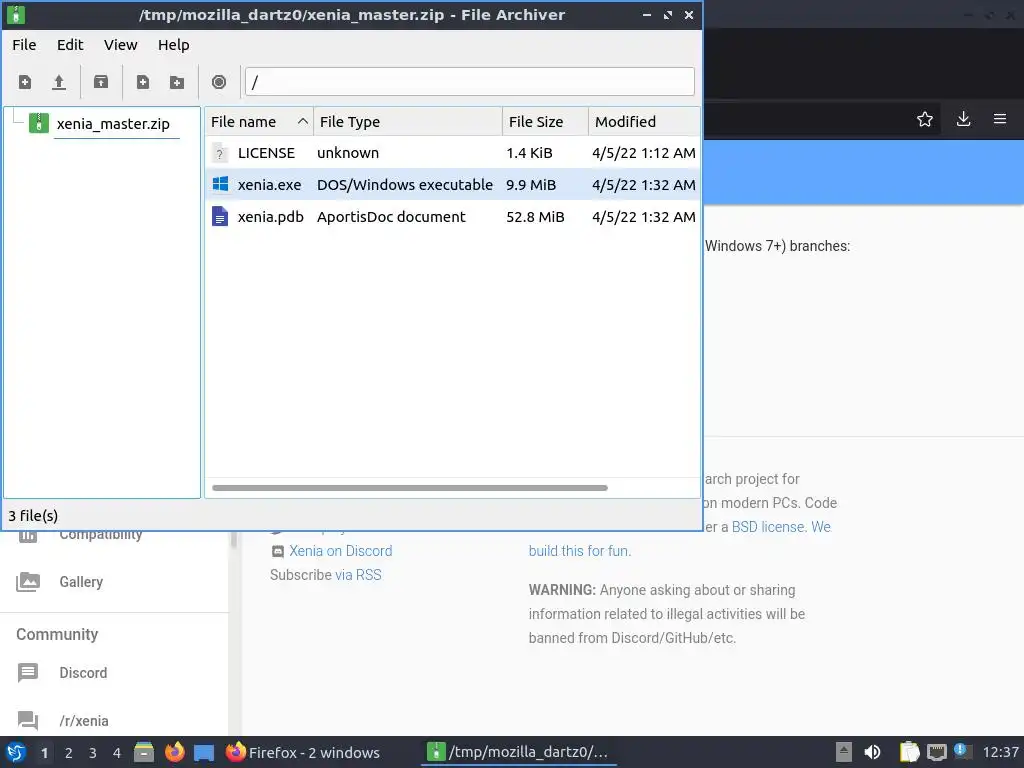Image resolution: width=1024 pixels, height=768 pixels.
Task: Bookmark page with Firefox star icon
Action: pos(924,119)
